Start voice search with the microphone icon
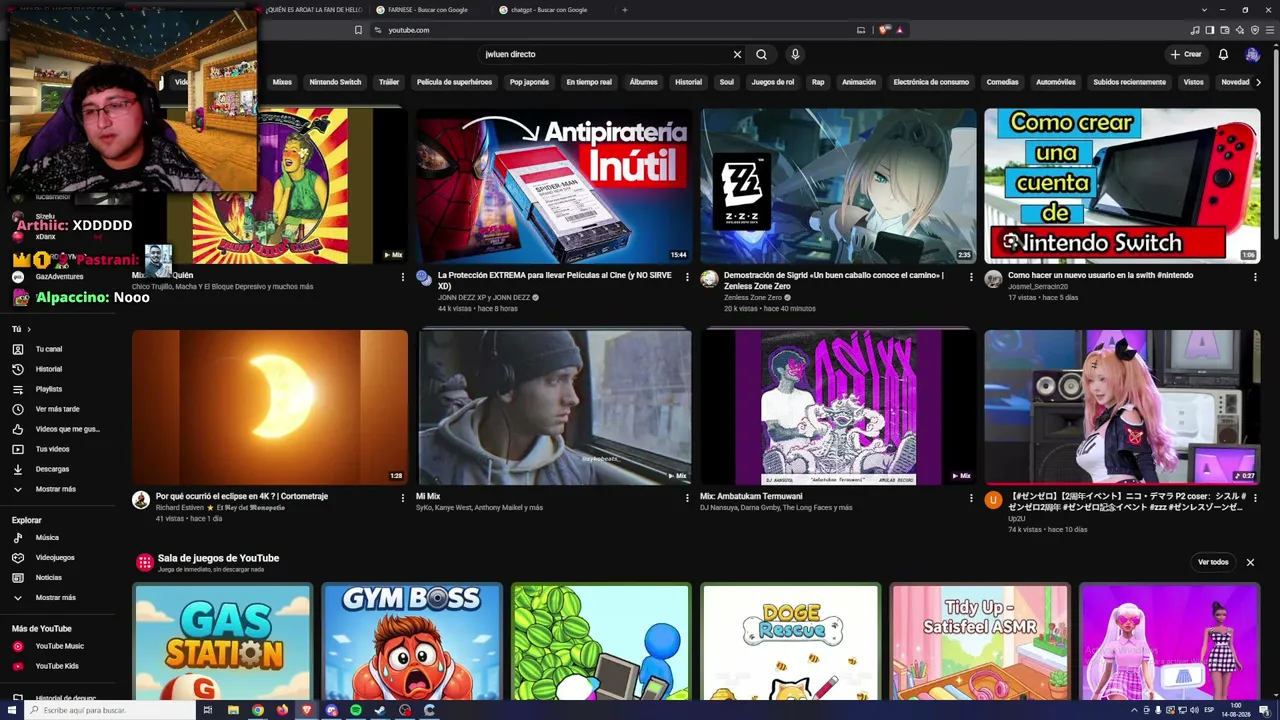 click(x=795, y=54)
